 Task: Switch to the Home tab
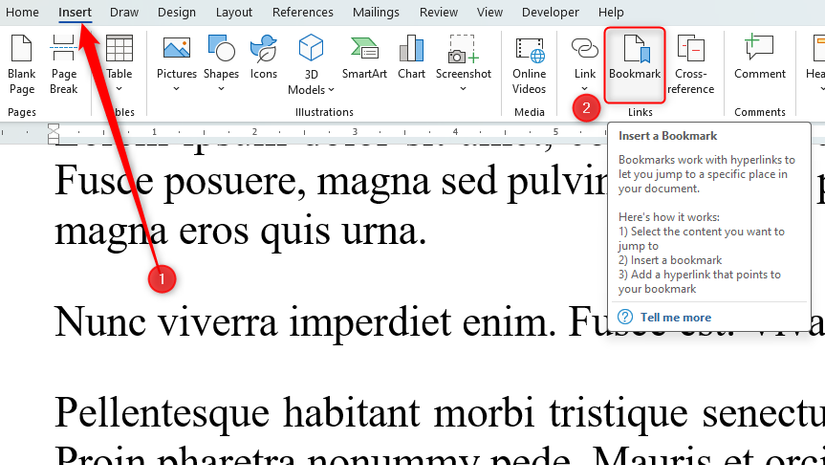(22, 12)
